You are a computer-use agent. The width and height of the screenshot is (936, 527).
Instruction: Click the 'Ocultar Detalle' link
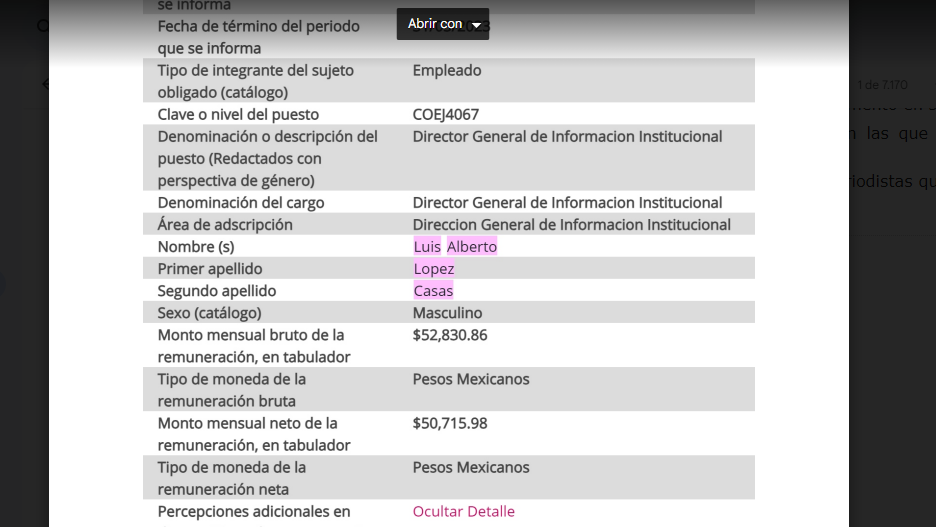[x=463, y=511]
